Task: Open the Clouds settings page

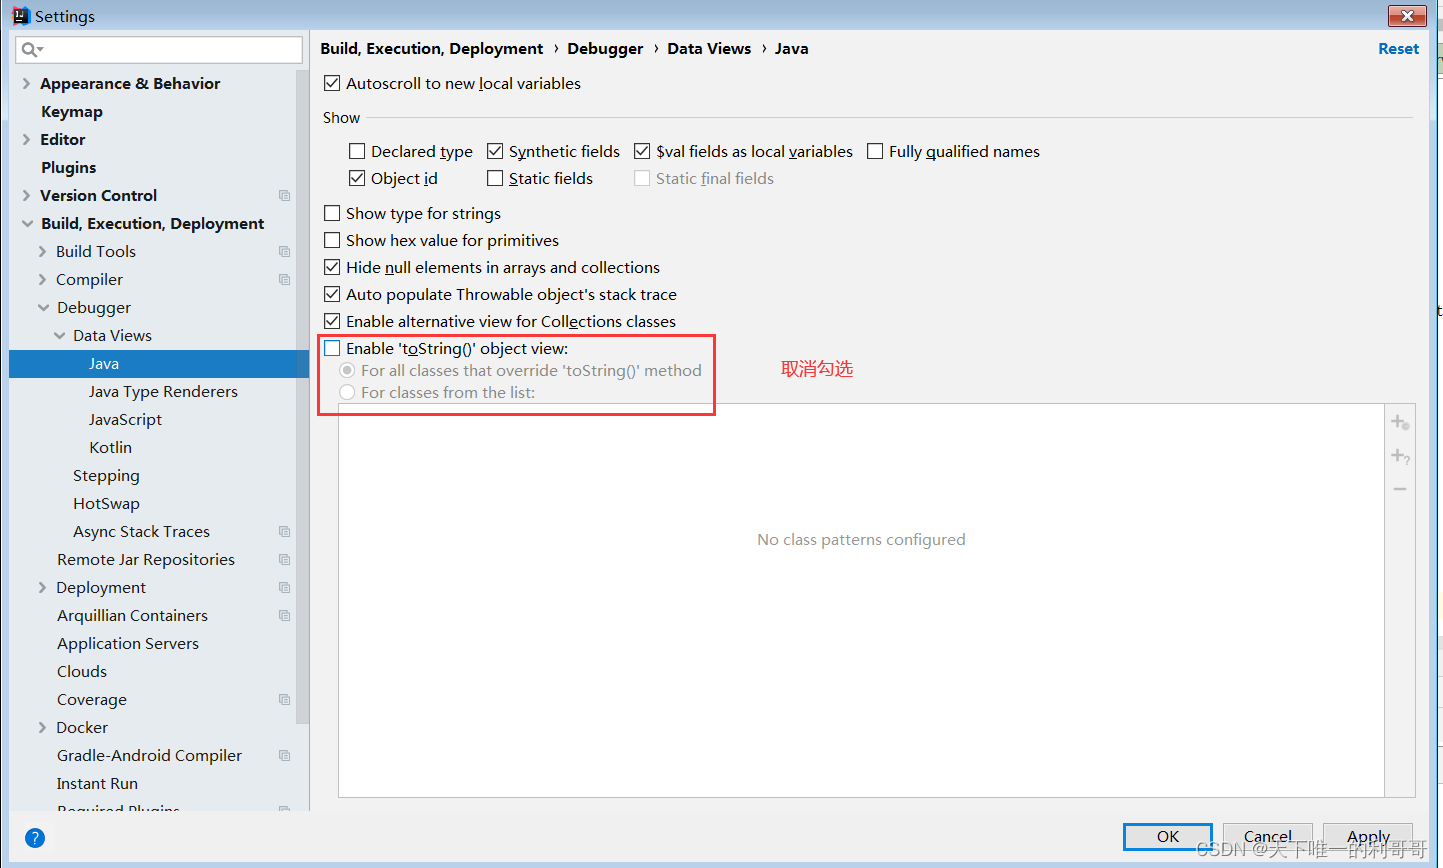Action: click(82, 671)
